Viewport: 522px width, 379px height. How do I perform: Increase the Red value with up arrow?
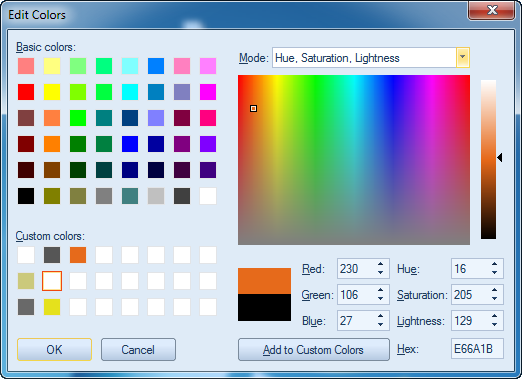(381, 264)
